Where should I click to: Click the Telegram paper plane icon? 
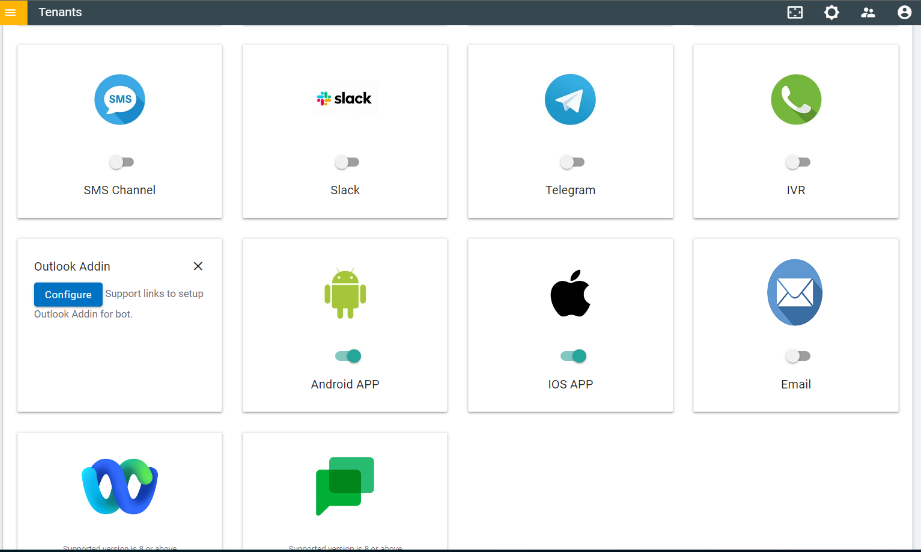[x=570, y=99]
